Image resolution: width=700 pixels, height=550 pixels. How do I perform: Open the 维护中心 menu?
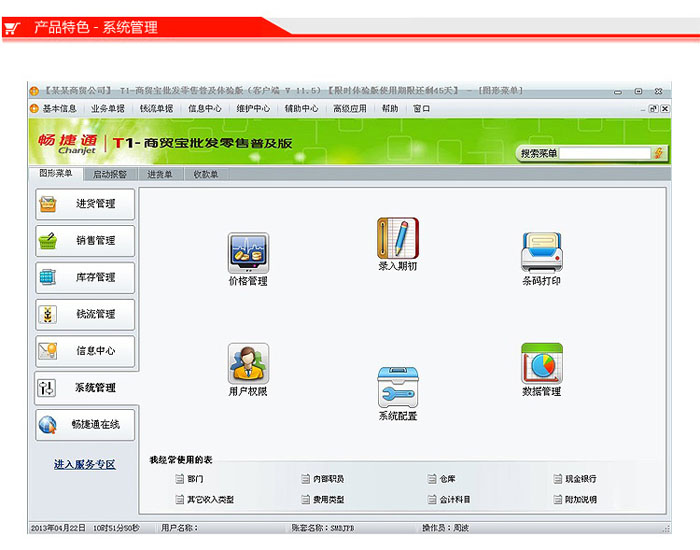click(253, 108)
